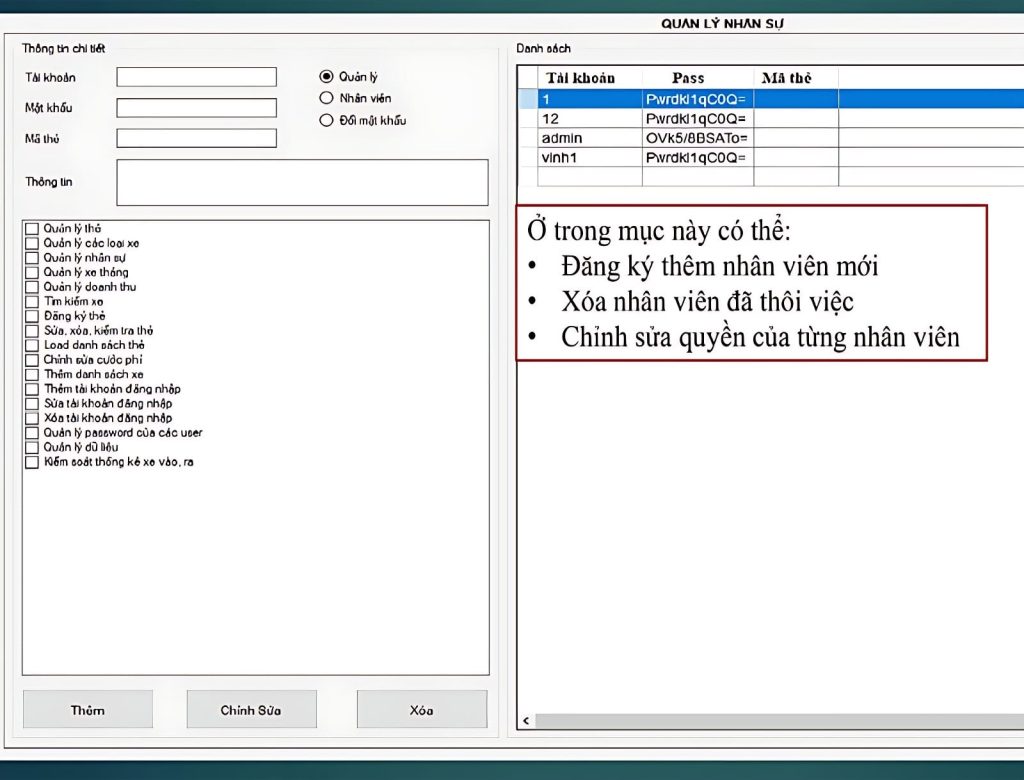Check "Kiểm soát thống kê xe vào, ra"
Screen dimensions: 1024x780
click(31, 461)
